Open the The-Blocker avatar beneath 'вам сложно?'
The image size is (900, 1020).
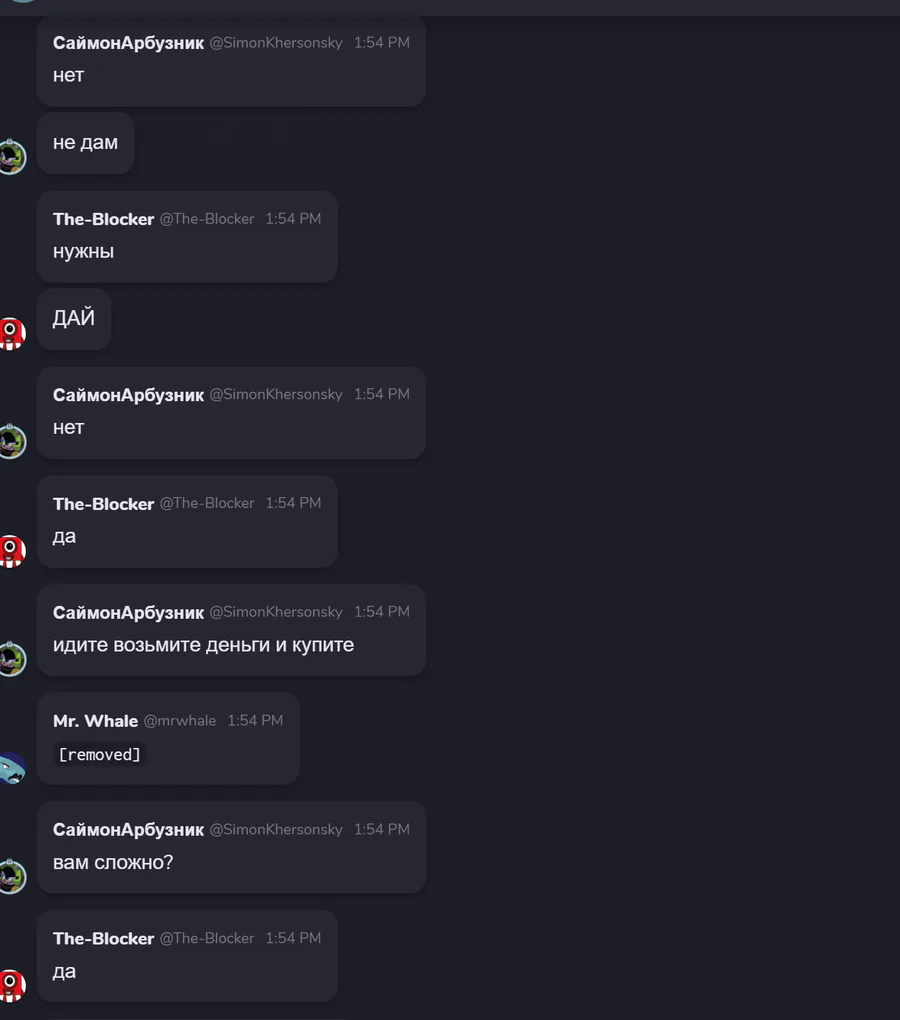click(12, 986)
